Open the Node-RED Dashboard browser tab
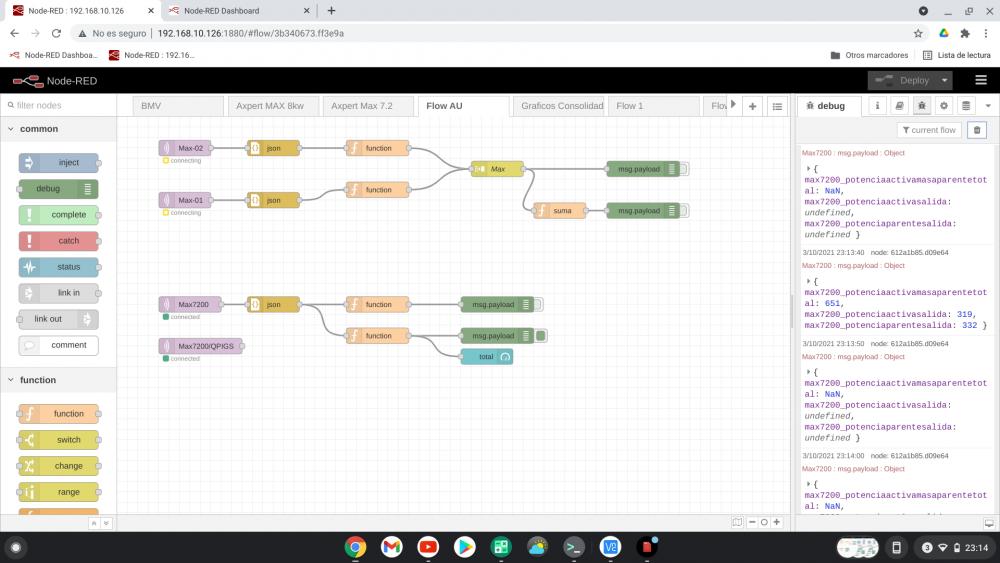 click(x=237, y=11)
